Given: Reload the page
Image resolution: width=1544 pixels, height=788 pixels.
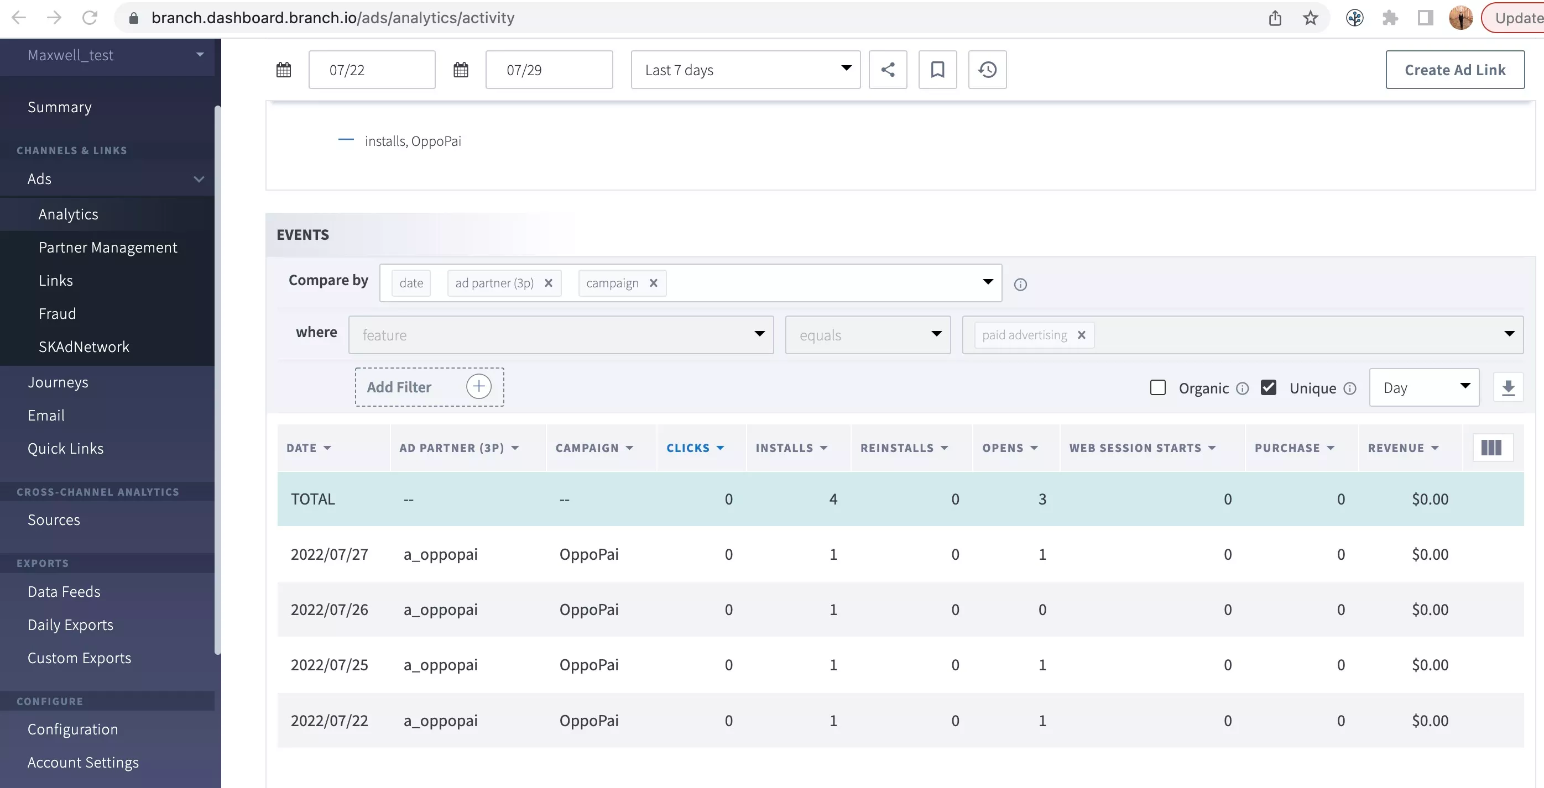Looking at the screenshot, I should click(90, 18).
